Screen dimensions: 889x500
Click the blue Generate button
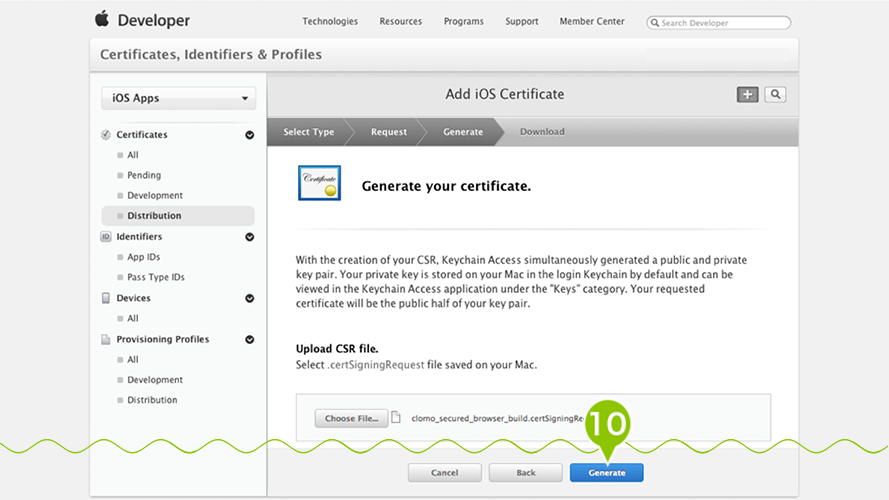click(x=607, y=473)
